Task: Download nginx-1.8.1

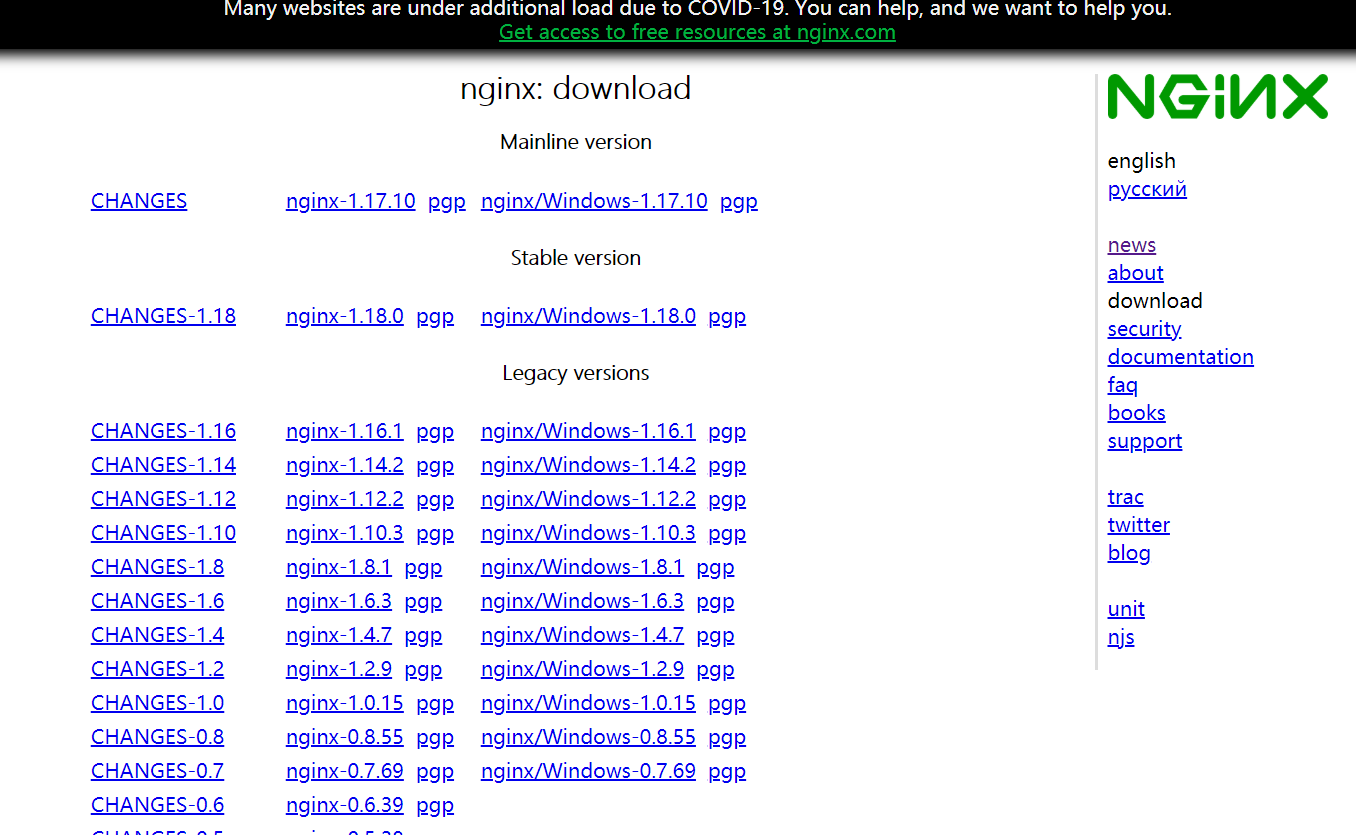Action: tap(338, 567)
